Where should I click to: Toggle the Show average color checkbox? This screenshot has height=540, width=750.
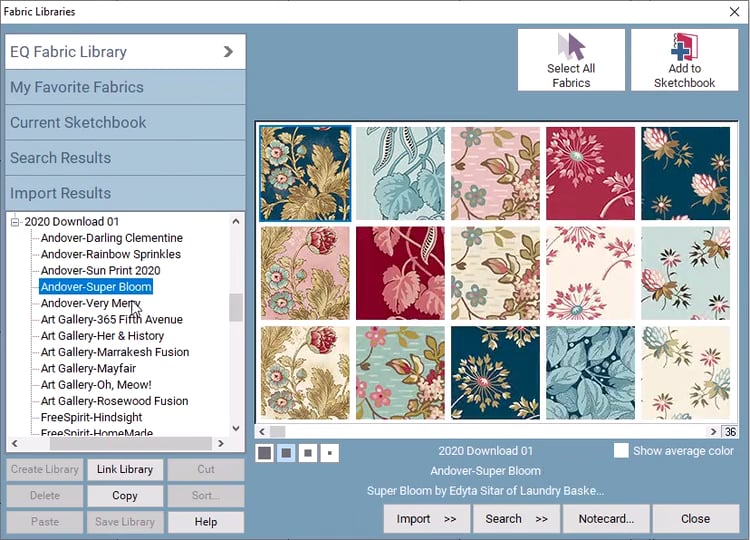[x=621, y=451]
